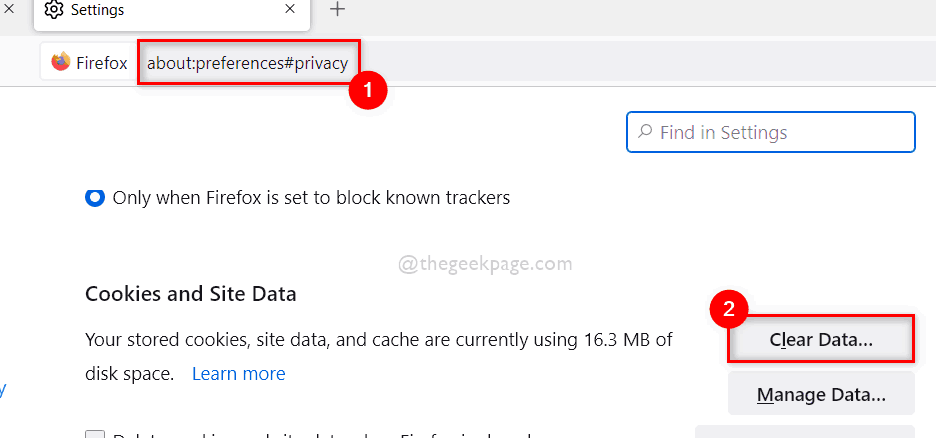Screen dimensions: 936x438
Task: Open the Manage Data... dialog button
Action: 821,394
